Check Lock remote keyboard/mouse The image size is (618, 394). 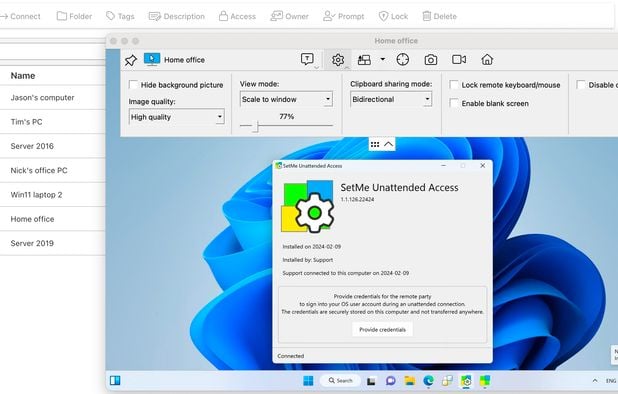click(454, 85)
